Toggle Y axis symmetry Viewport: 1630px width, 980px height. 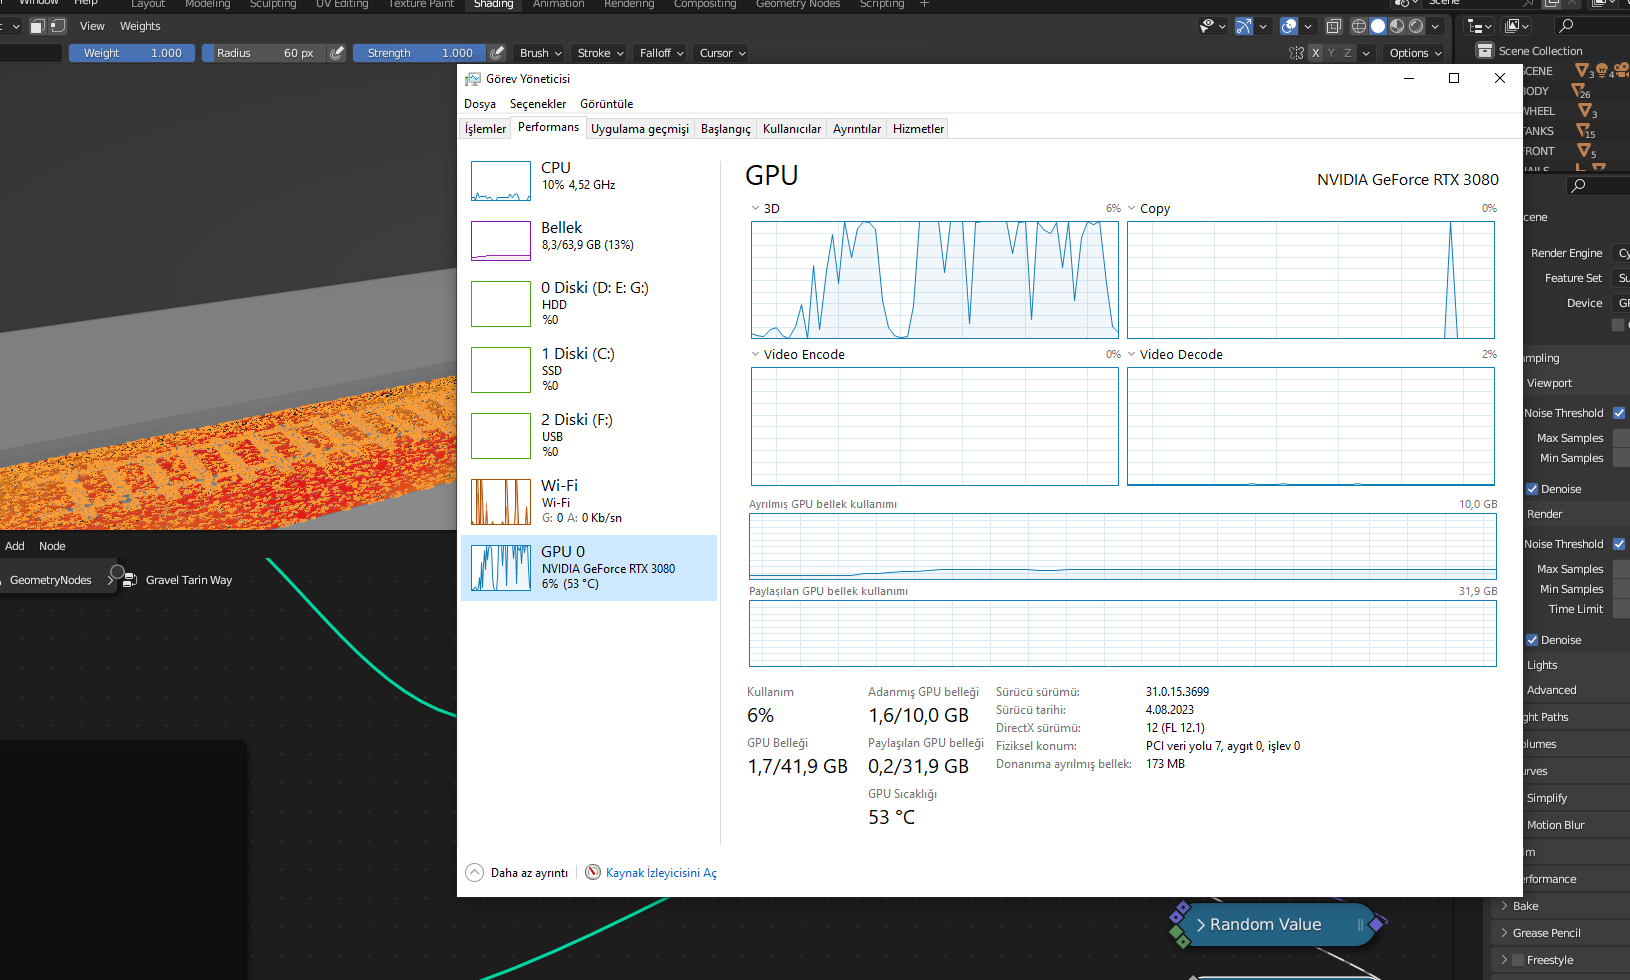(1332, 53)
